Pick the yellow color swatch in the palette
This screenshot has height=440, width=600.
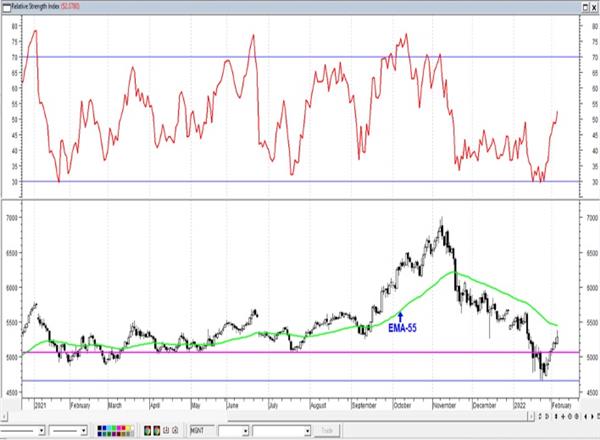[128, 428]
